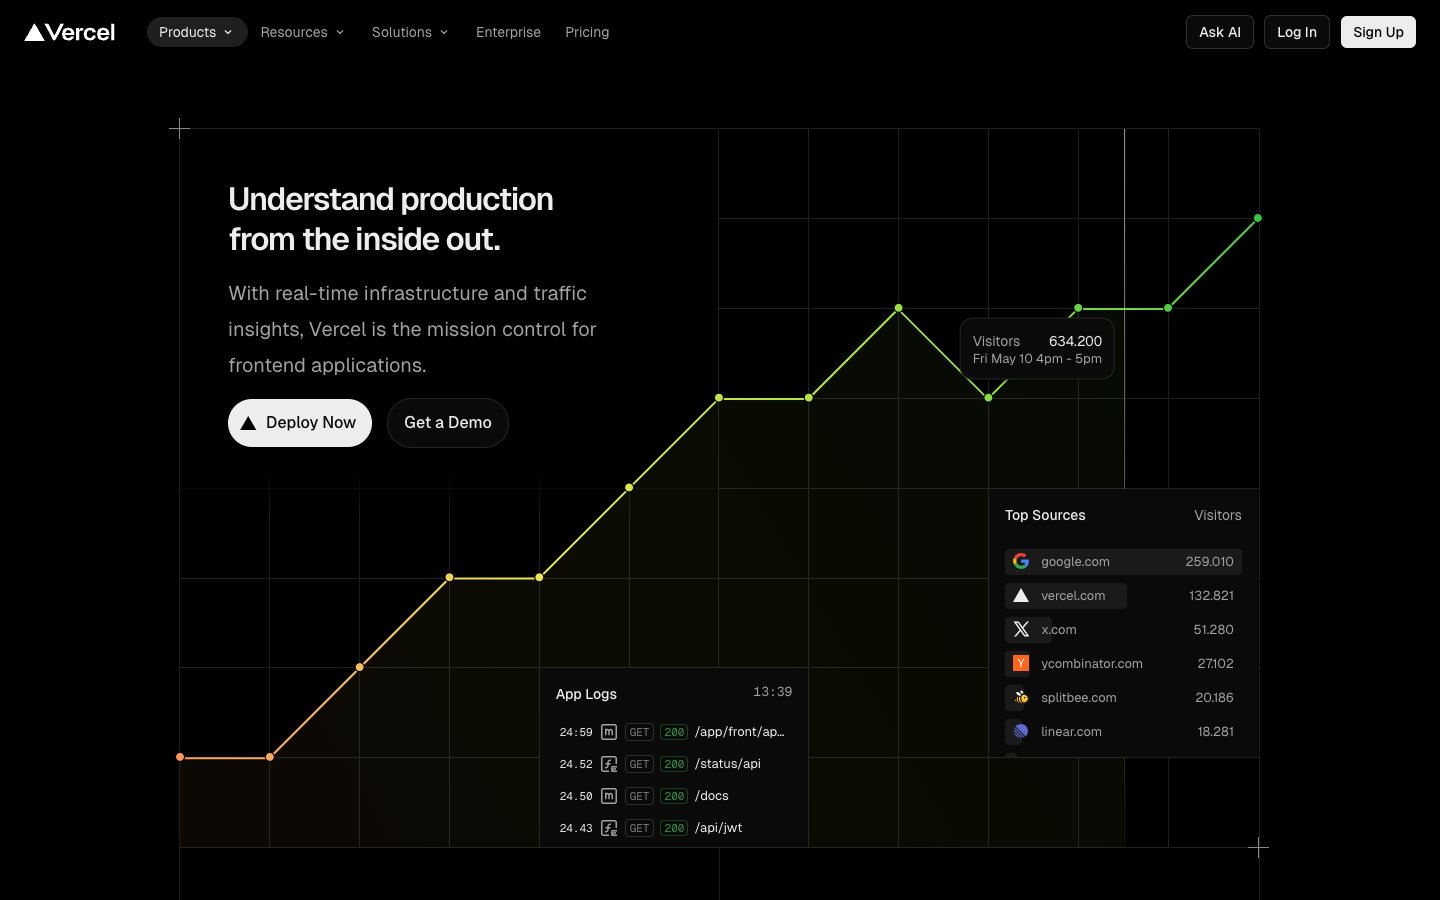Select the Splitbee bee icon
Viewport: 1440px width, 900px height.
pyautogui.click(x=1019, y=697)
